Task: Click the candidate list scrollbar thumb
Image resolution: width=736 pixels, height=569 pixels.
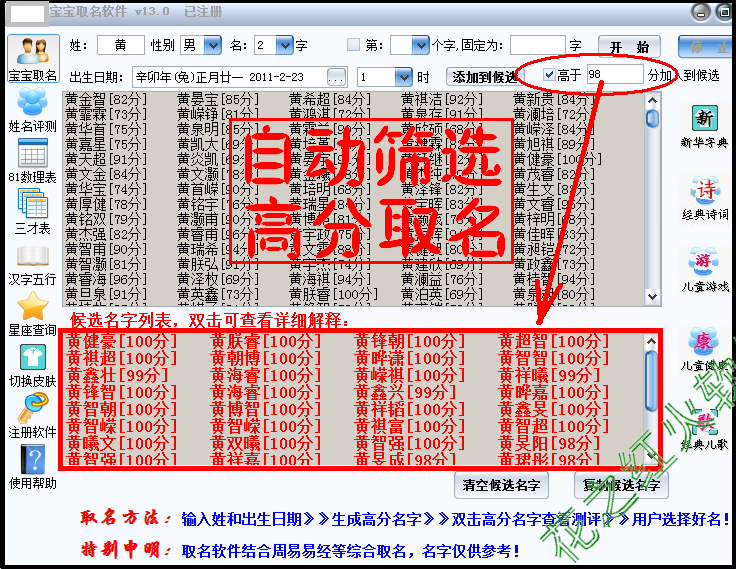Action: point(651,381)
